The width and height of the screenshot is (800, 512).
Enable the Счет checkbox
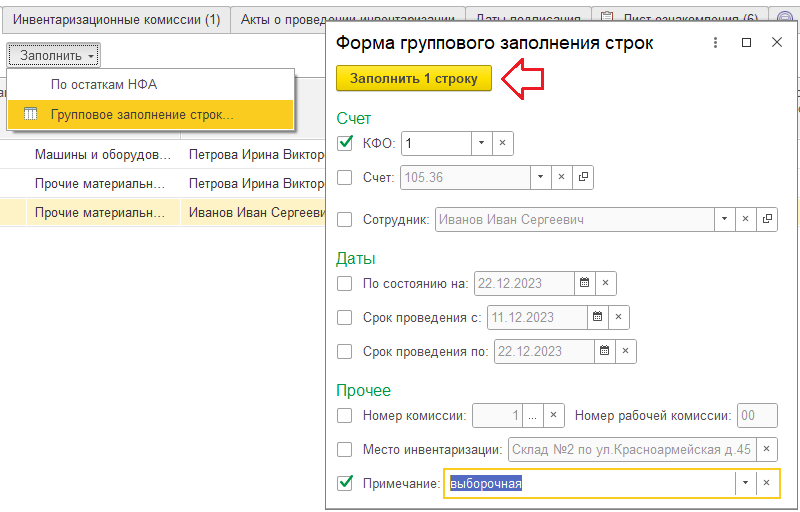tap(345, 177)
